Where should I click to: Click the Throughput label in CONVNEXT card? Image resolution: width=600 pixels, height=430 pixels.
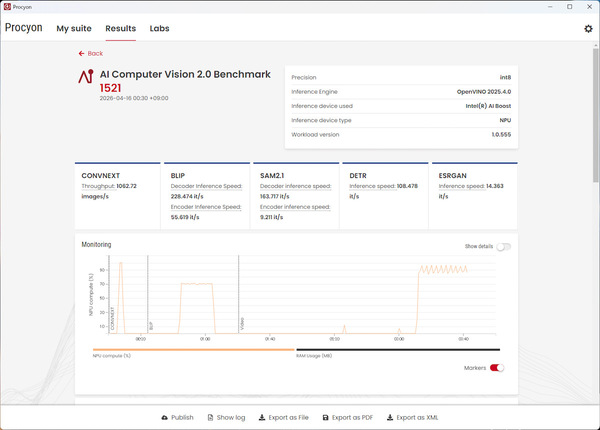click(98, 186)
